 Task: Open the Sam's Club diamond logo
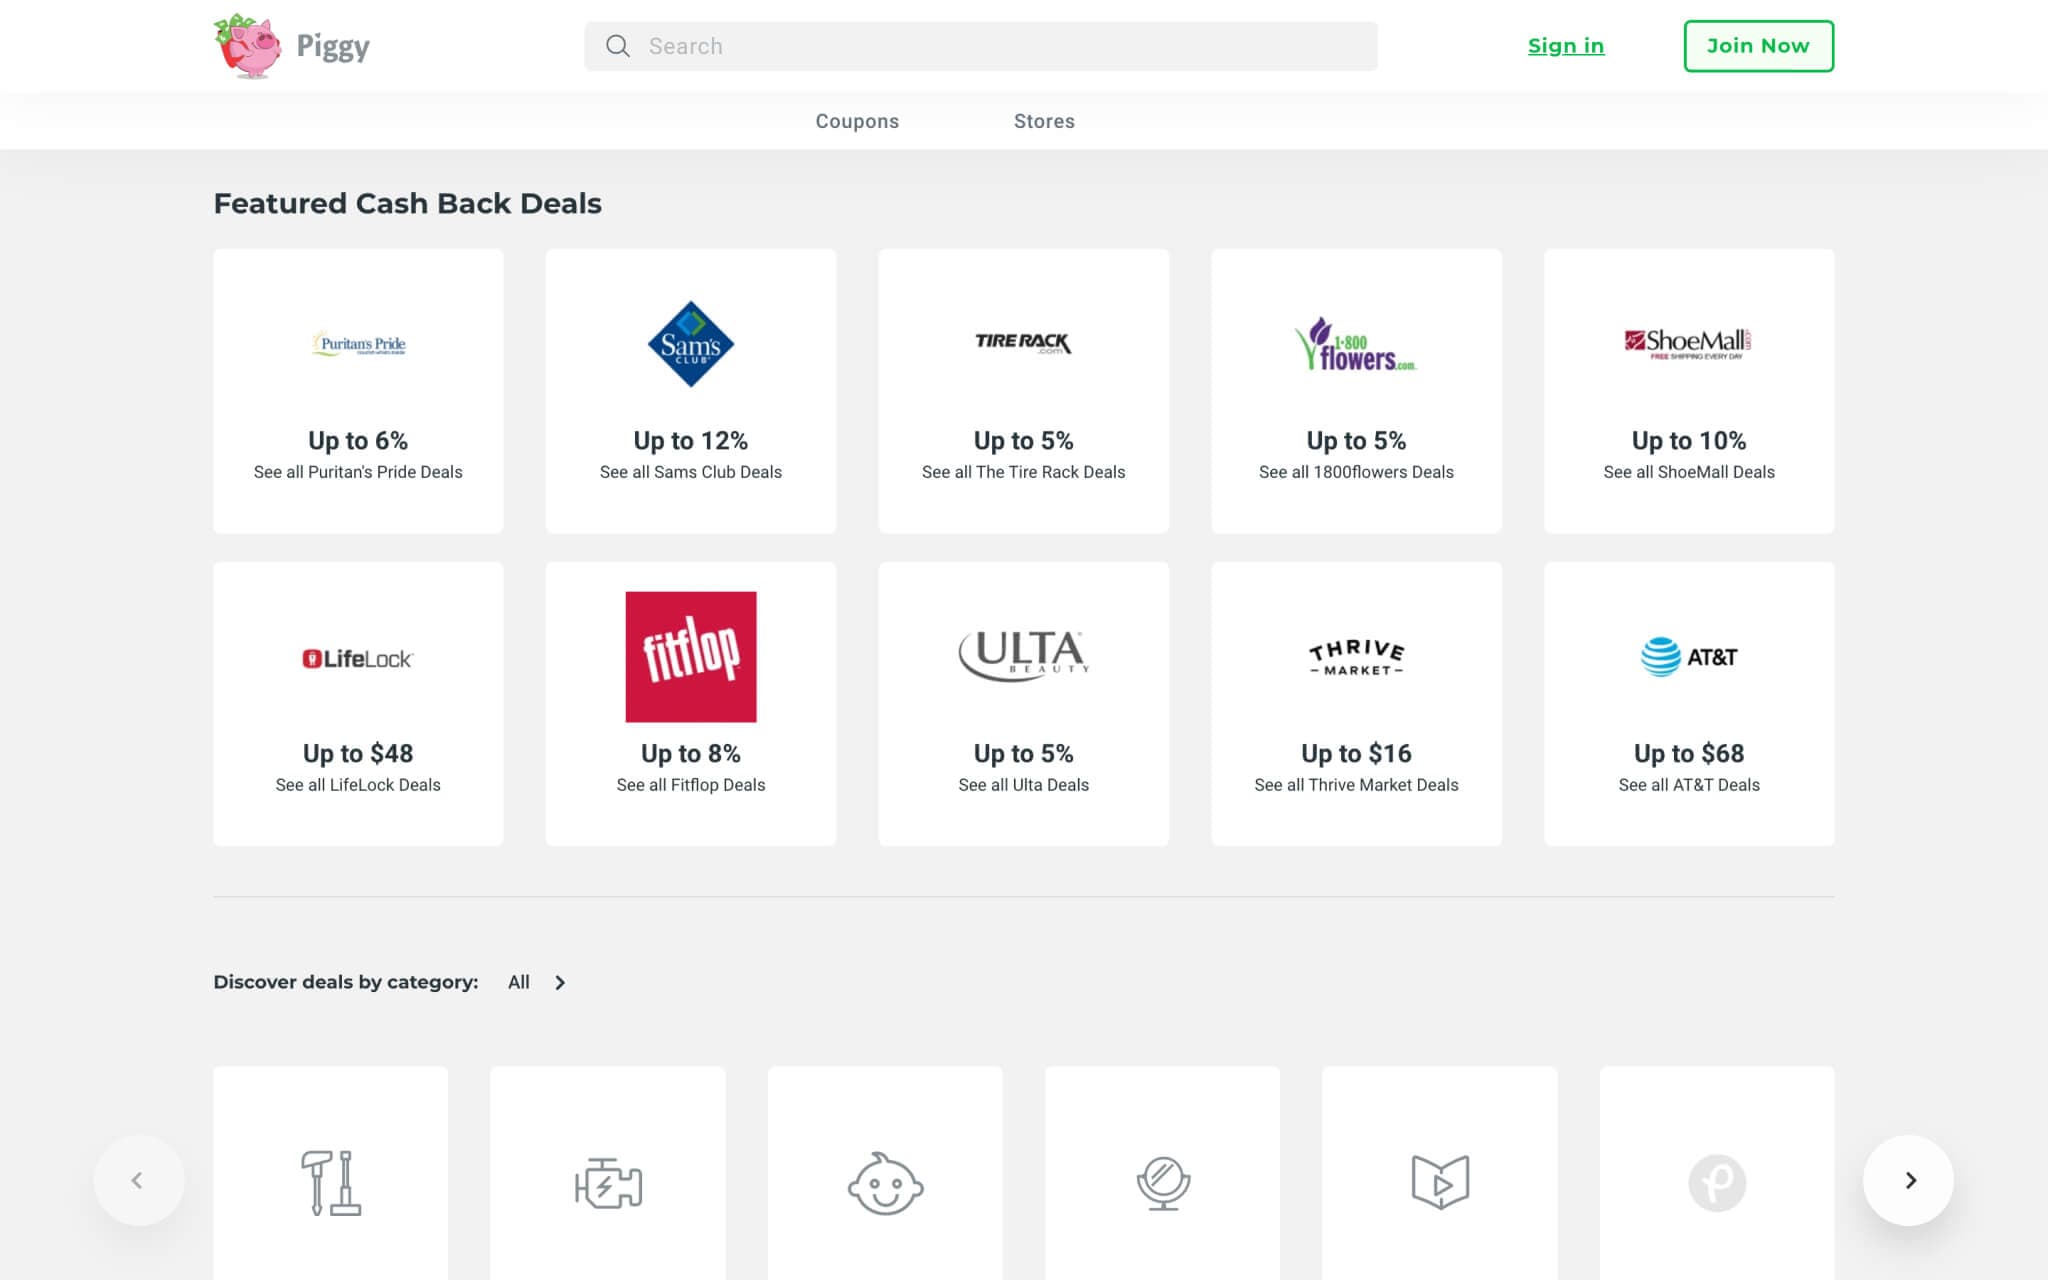[690, 343]
